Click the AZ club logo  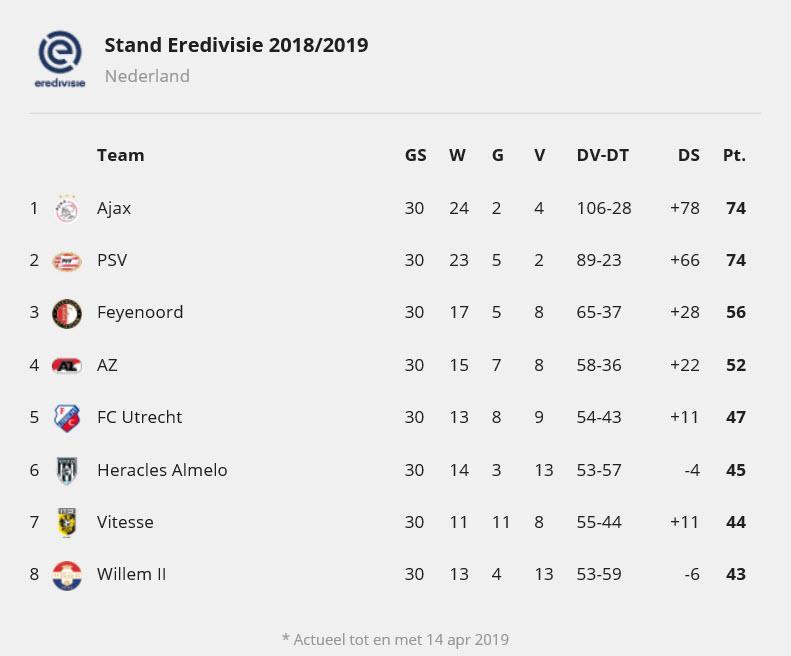pos(67,365)
